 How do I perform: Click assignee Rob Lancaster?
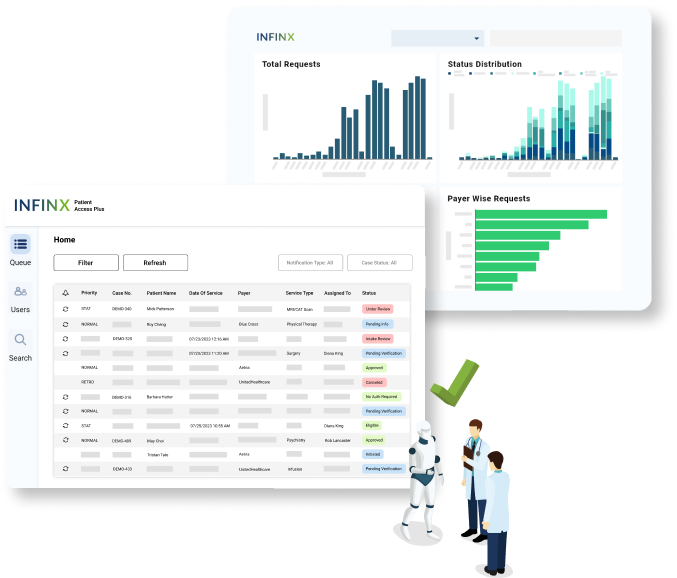click(x=338, y=441)
